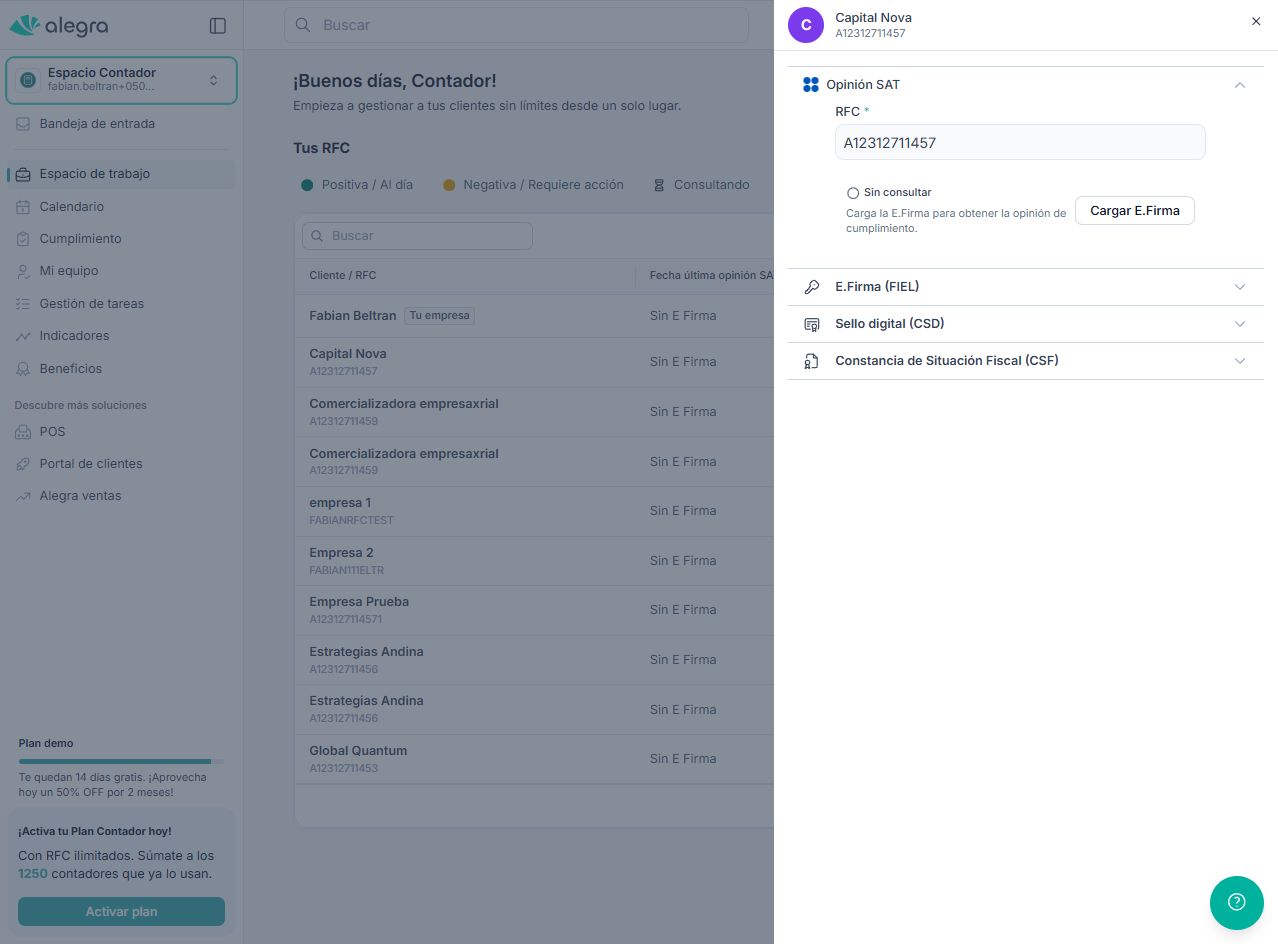The image size is (1278, 944).
Task: Click the Opinión SAT four-dots icon
Action: (x=811, y=85)
